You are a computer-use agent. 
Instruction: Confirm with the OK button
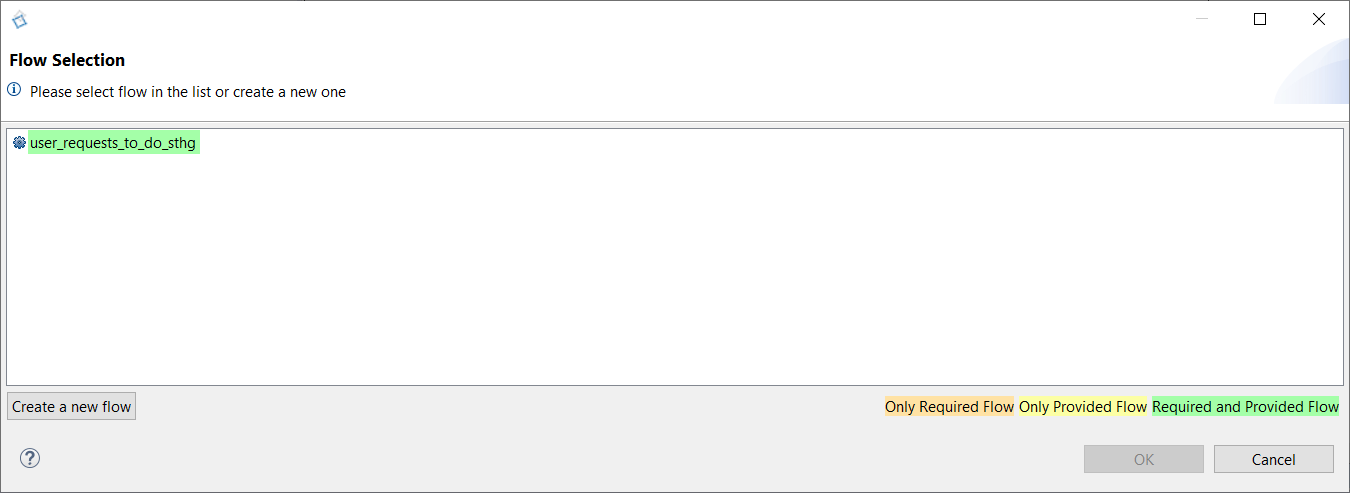click(1144, 459)
